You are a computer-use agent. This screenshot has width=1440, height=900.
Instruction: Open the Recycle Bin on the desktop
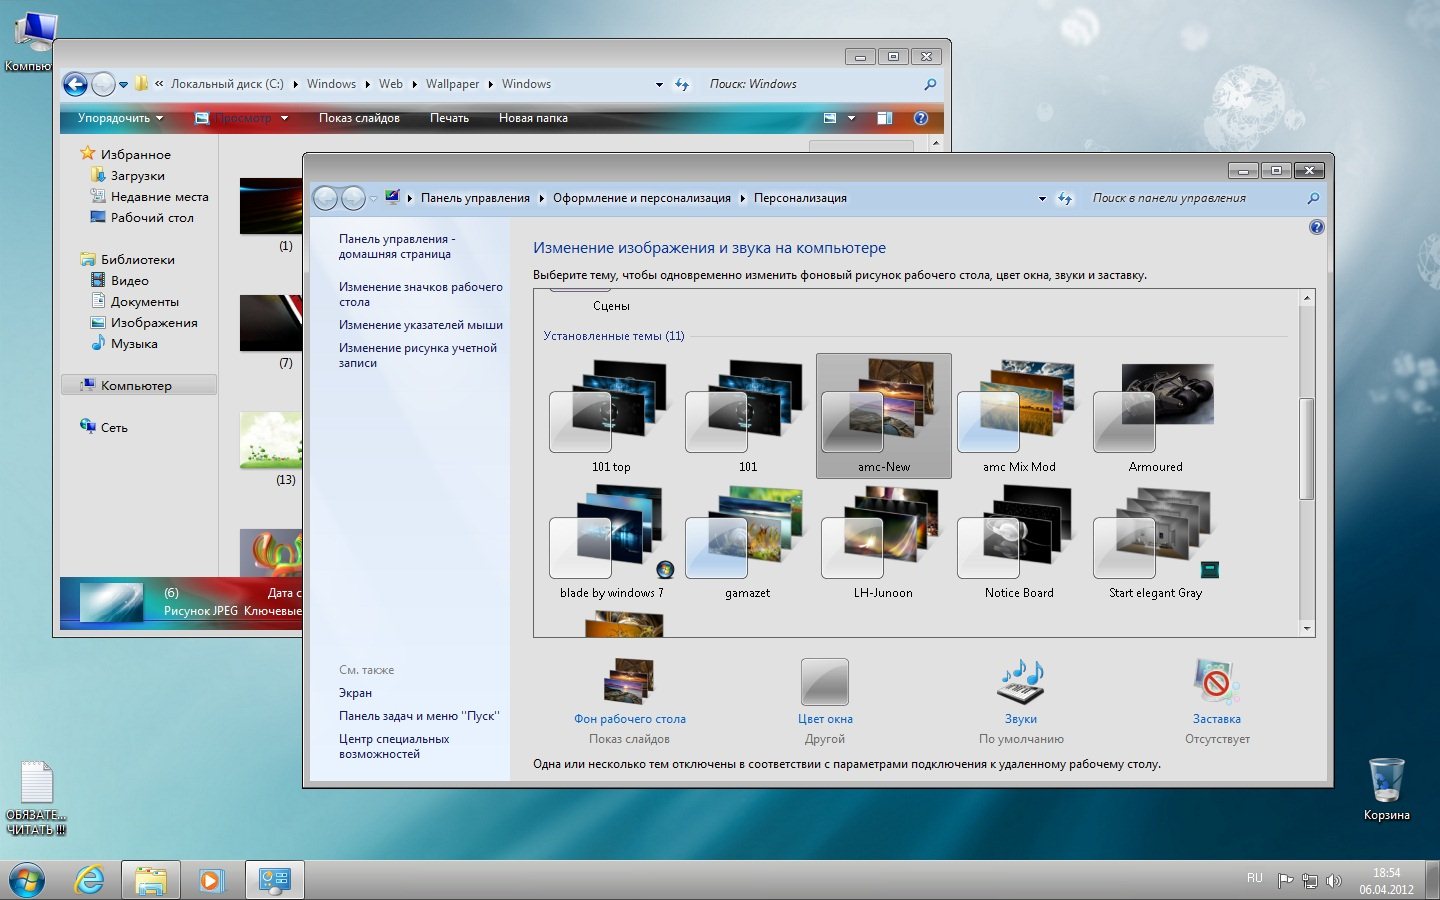[x=1386, y=780]
